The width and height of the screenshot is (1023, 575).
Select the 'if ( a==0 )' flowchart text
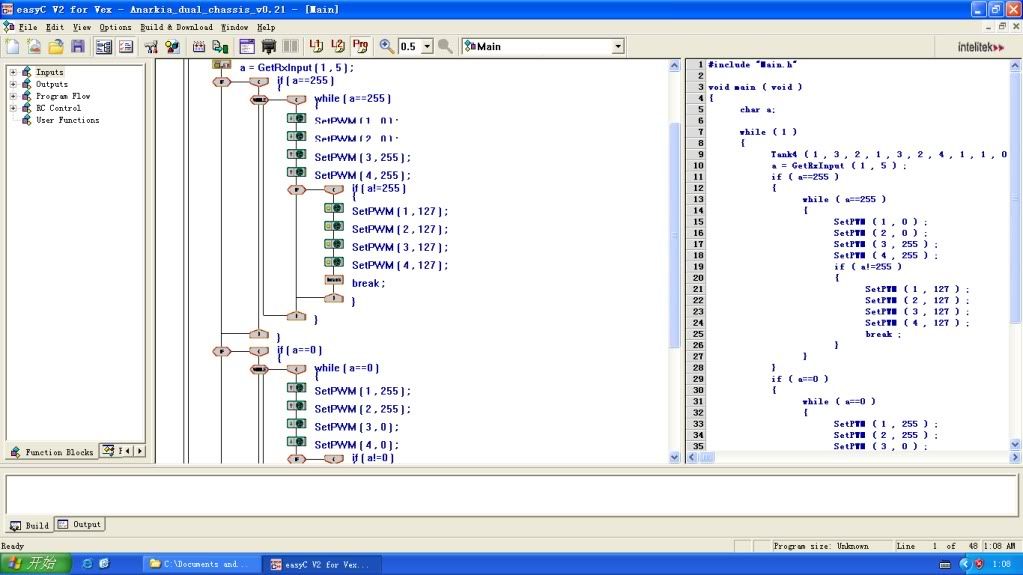pos(299,350)
